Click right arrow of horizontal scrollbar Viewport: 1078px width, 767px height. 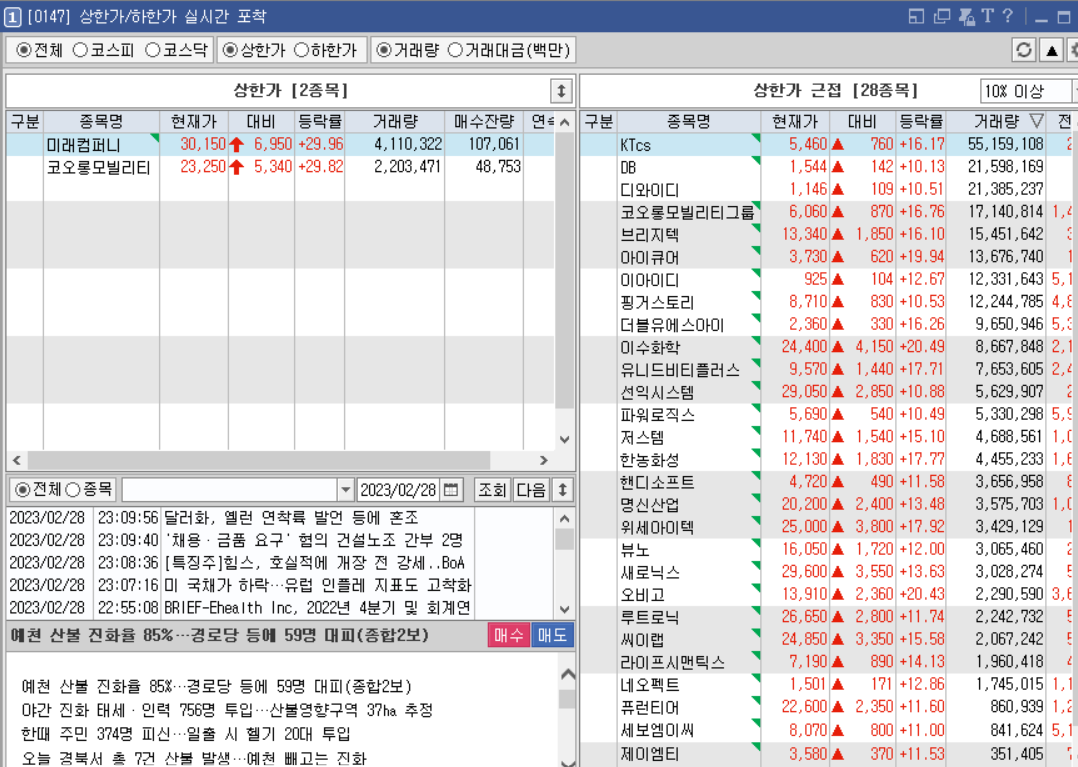544,460
